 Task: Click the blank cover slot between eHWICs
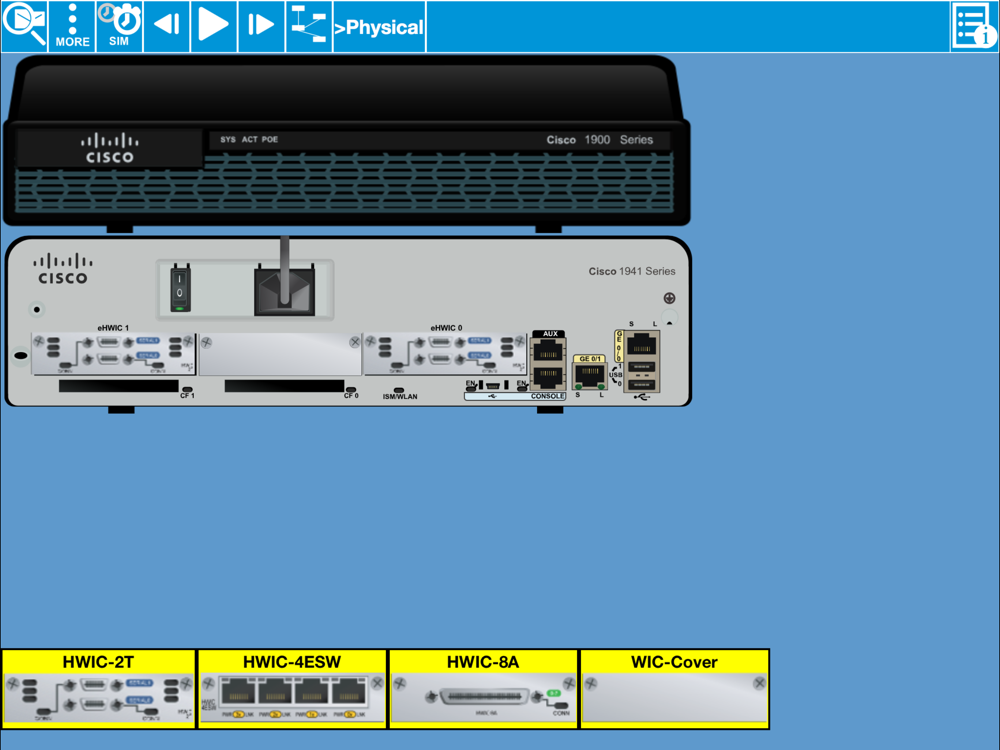point(280,354)
